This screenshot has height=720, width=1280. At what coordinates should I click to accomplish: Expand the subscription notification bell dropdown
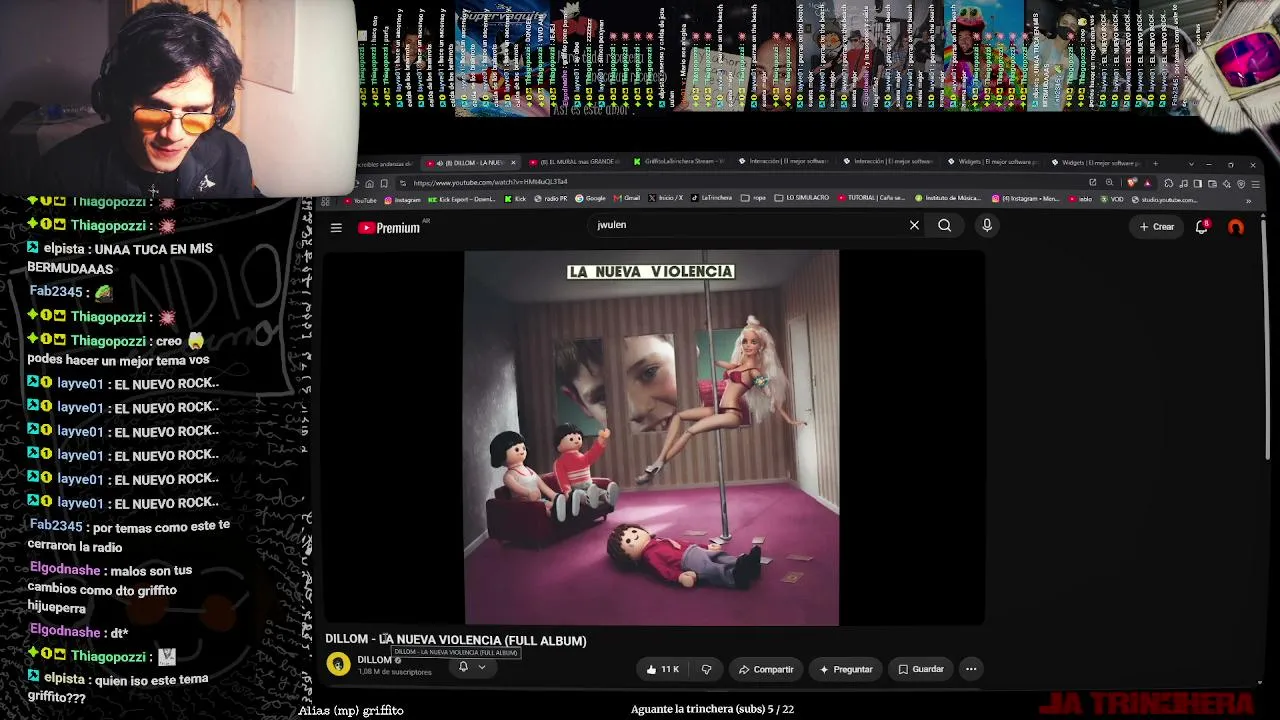coord(472,667)
